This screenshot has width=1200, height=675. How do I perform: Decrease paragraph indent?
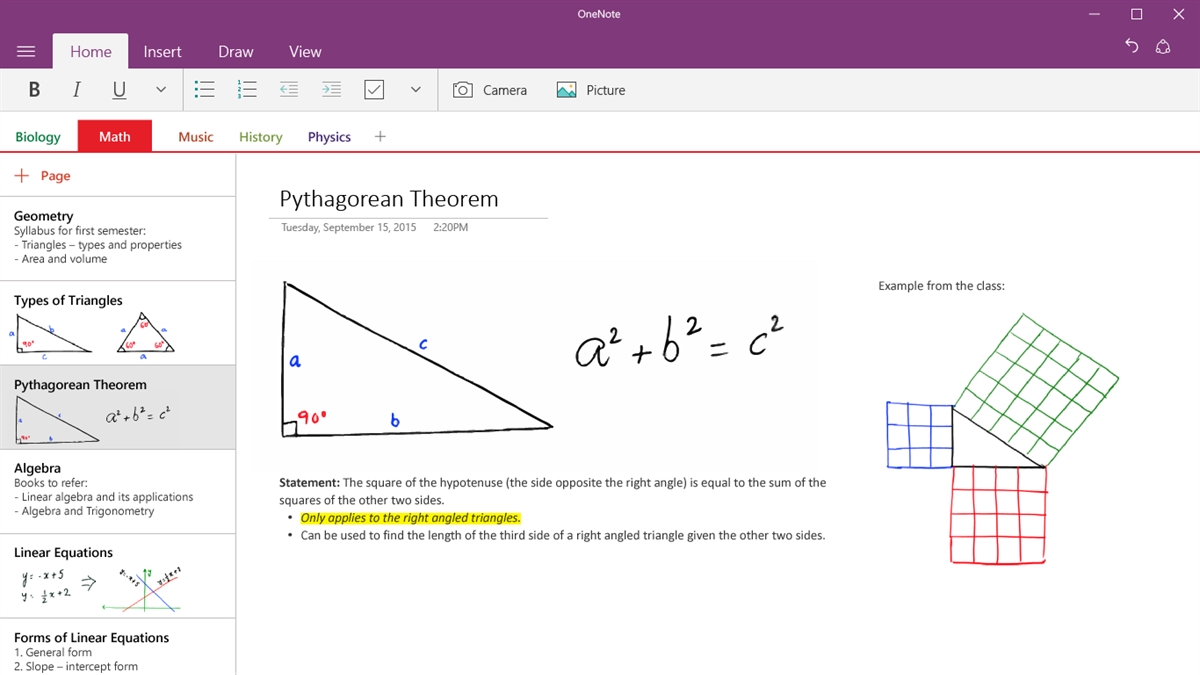pyautogui.click(x=288, y=89)
